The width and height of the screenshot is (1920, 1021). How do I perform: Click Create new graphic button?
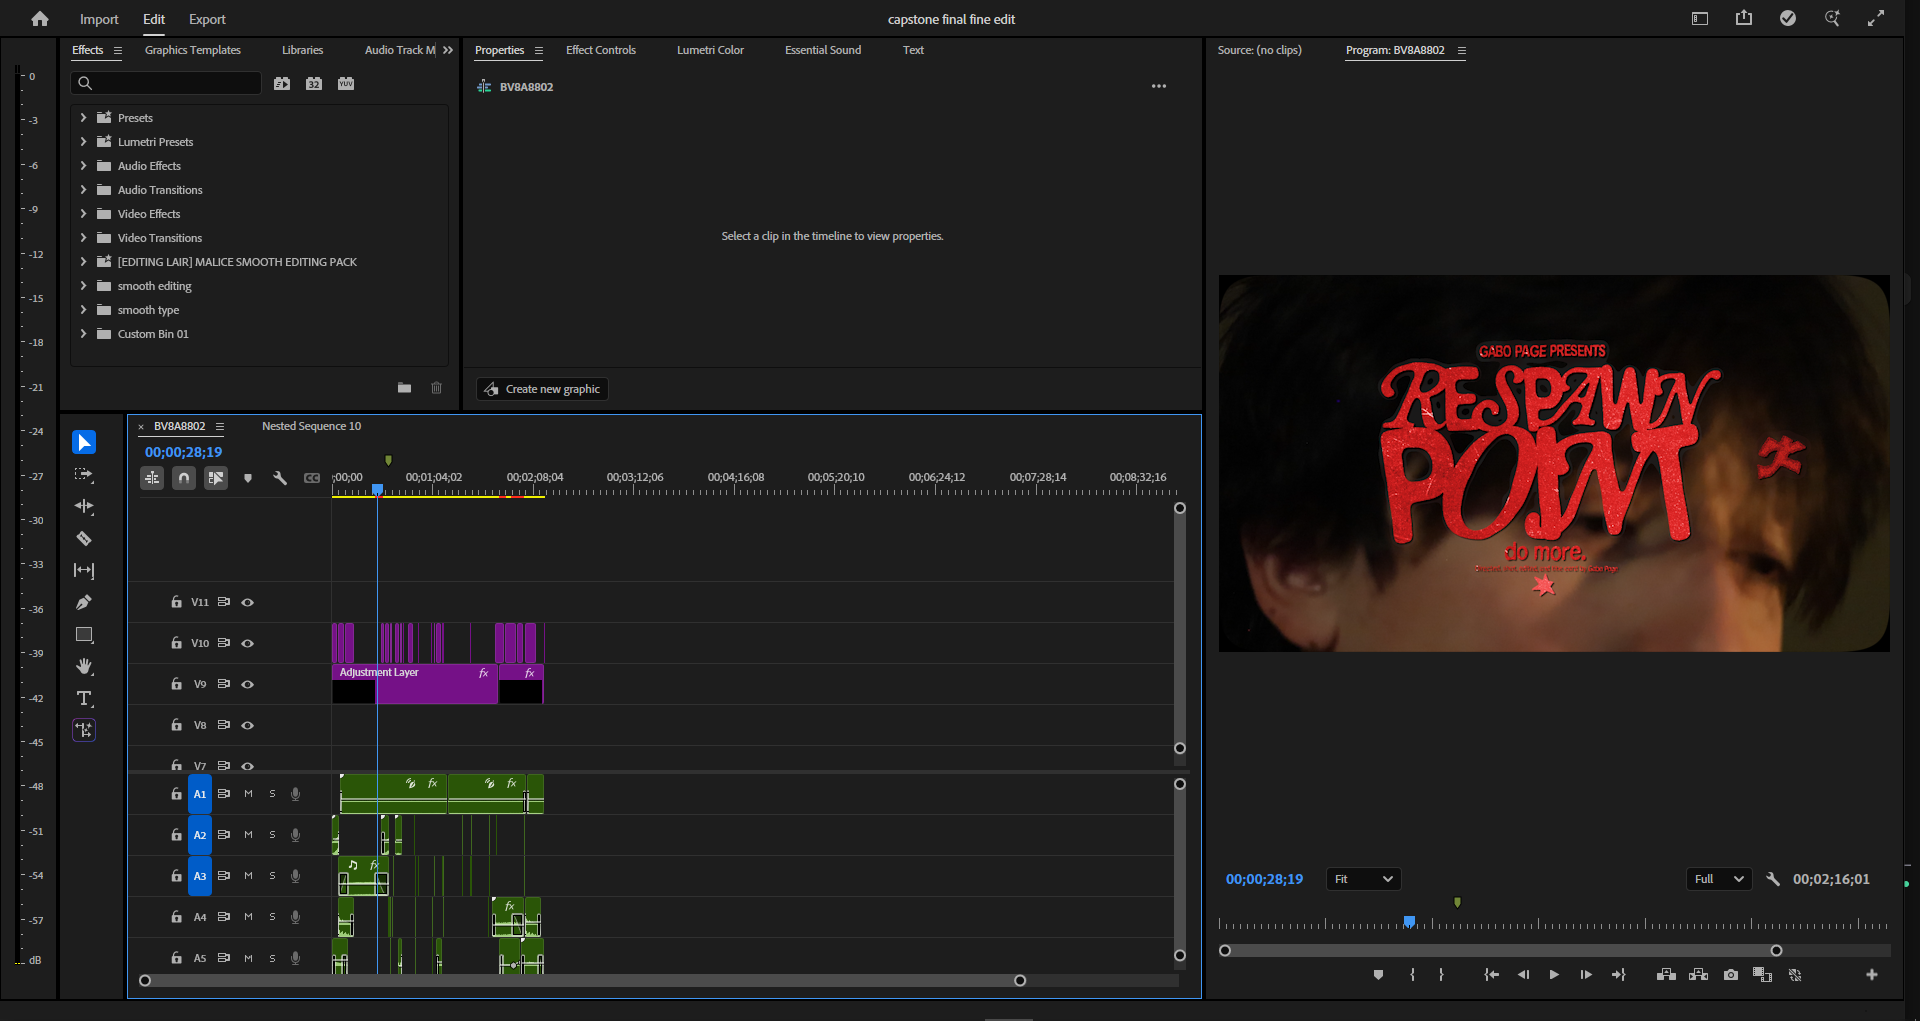click(x=543, y=389)
